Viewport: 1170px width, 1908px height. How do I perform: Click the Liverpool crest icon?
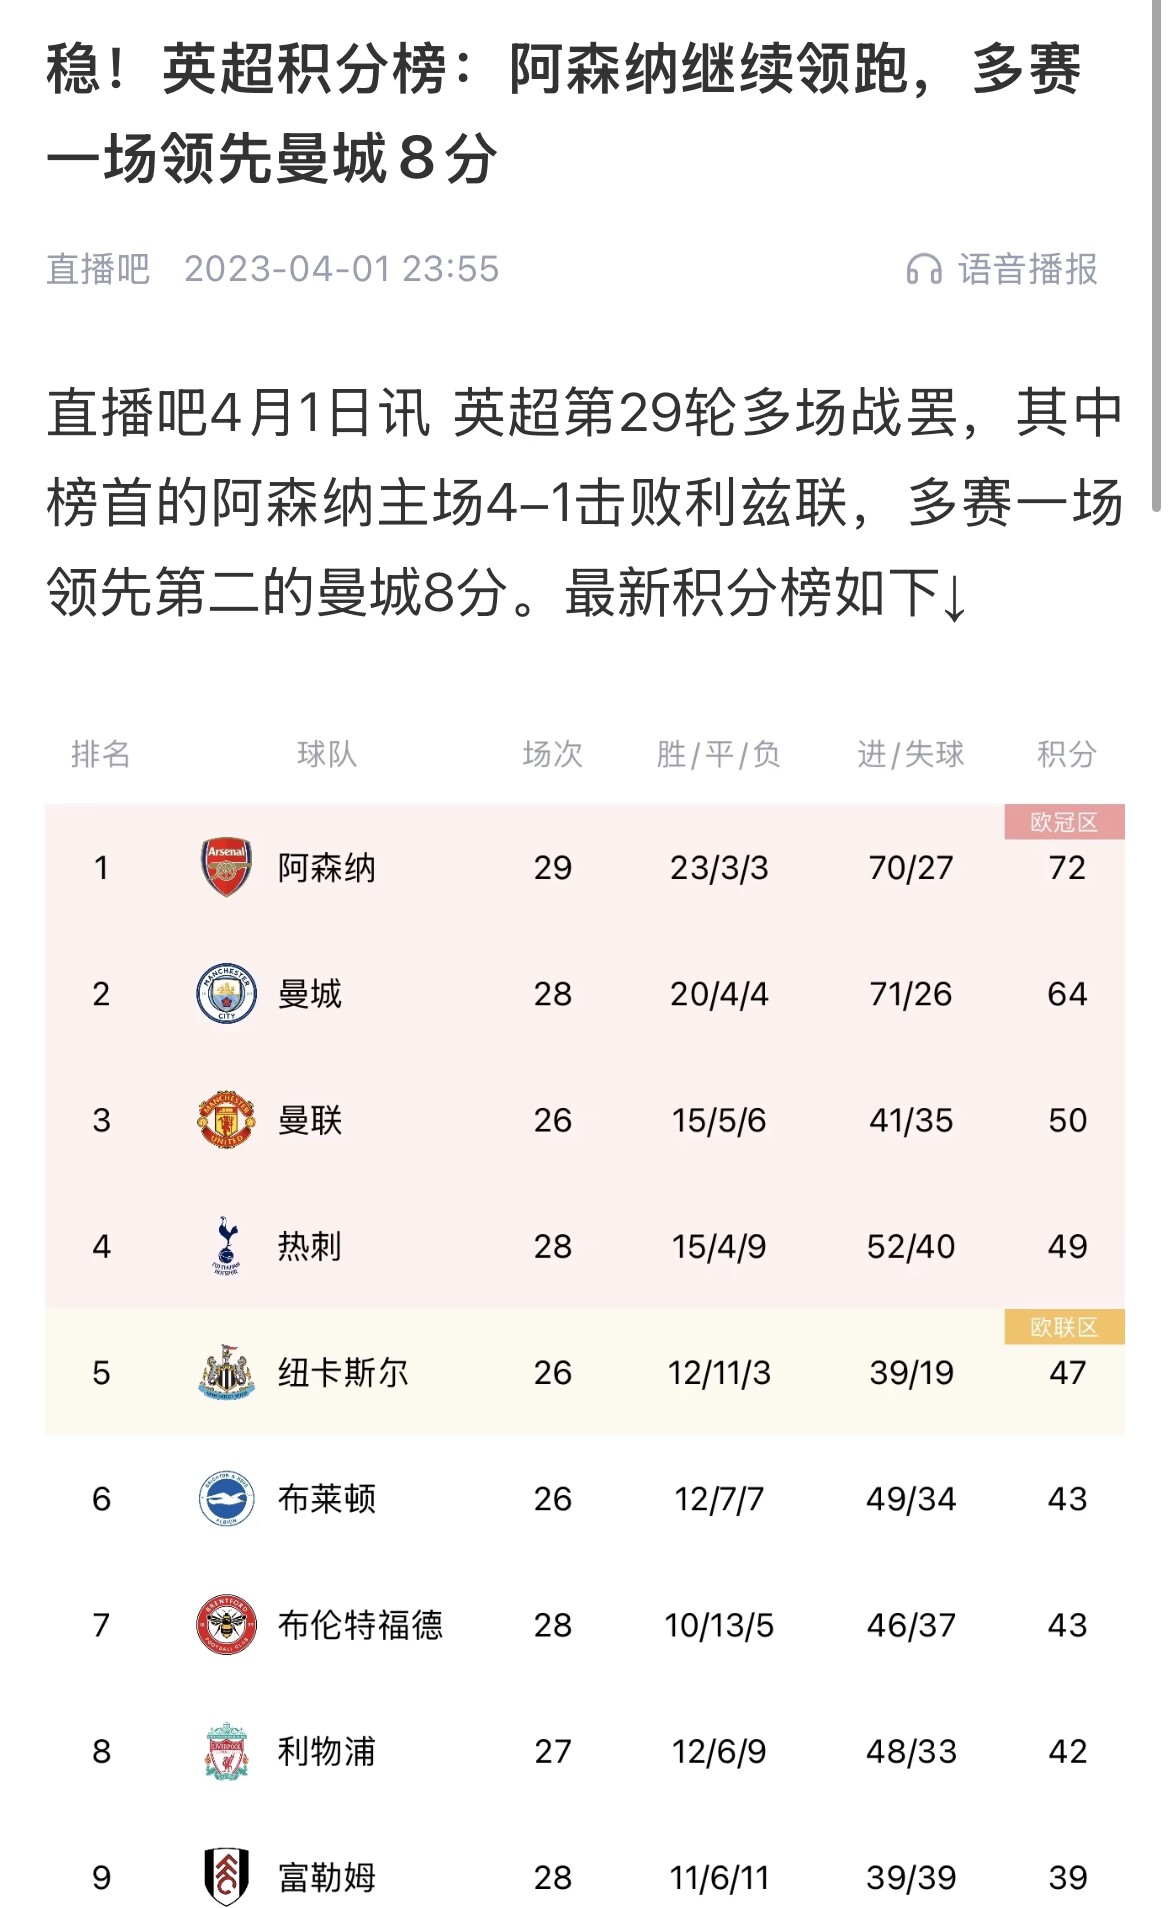tap(225, 1753)
